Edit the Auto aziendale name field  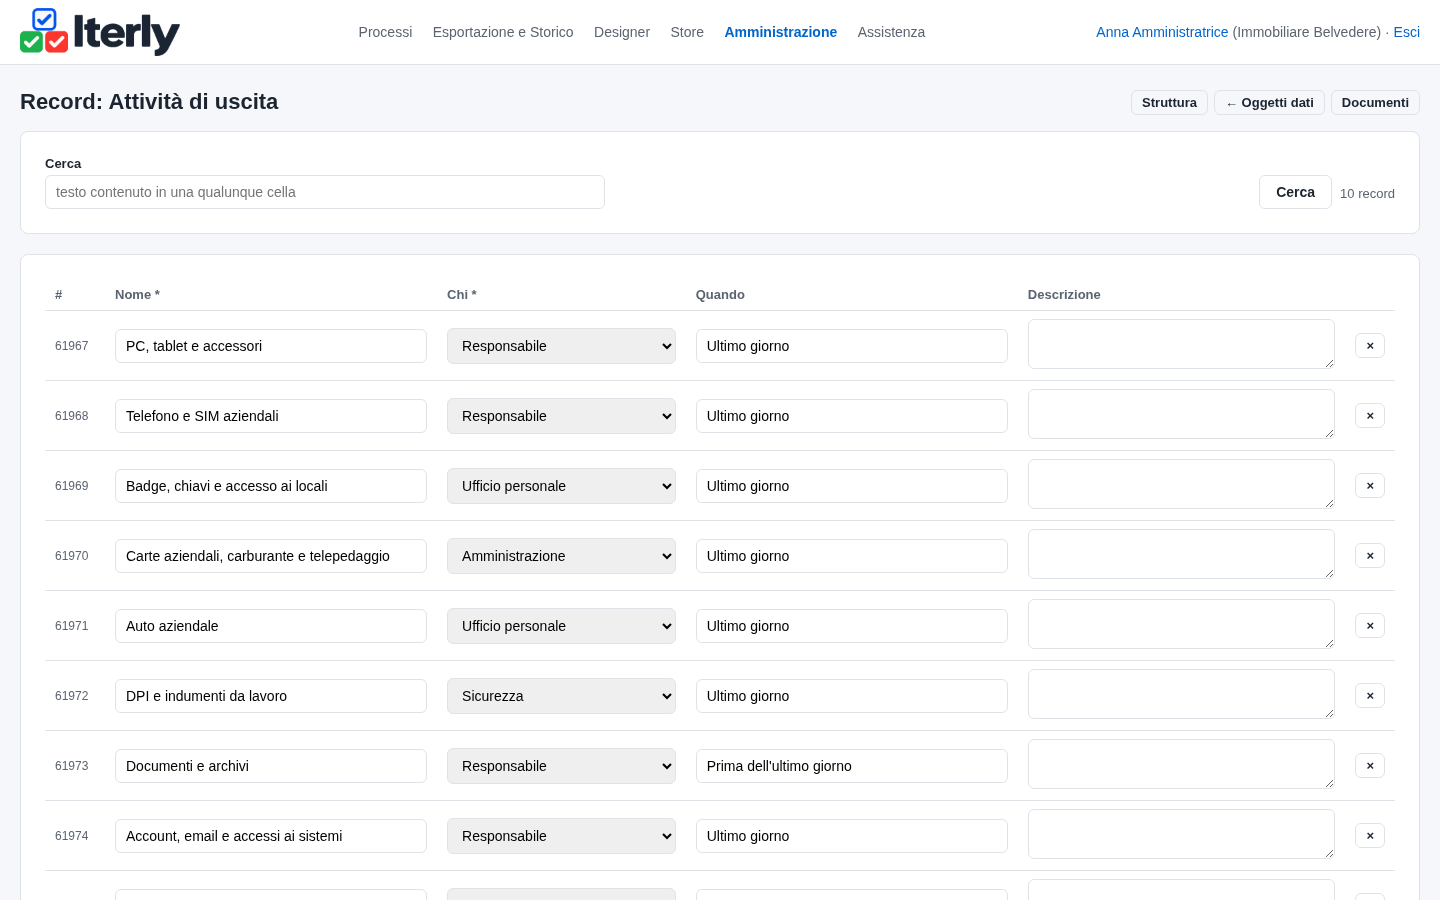271,626
